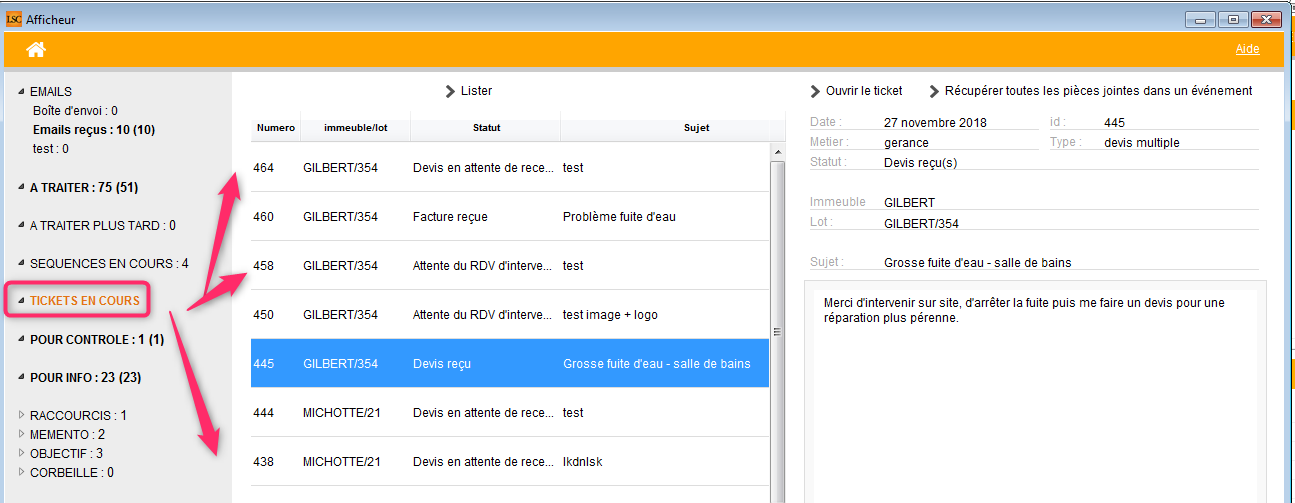Click the Lot field GILBERT/354
Image resolution: width=1295 pixels, height=503 pixels.
coord(1071,223)
